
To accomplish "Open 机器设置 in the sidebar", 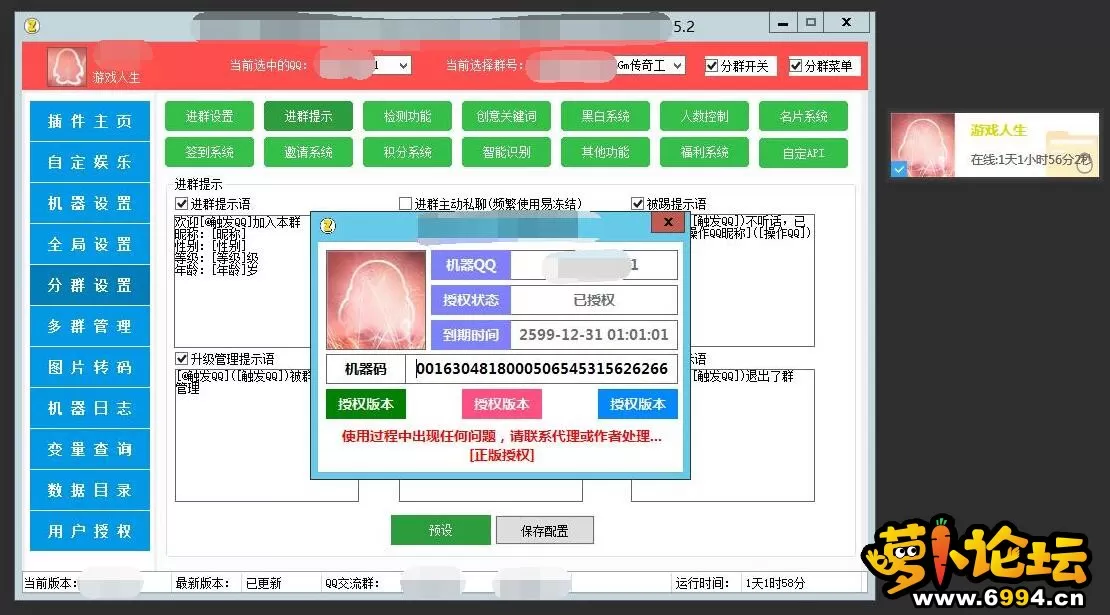I will click(90, 203).
